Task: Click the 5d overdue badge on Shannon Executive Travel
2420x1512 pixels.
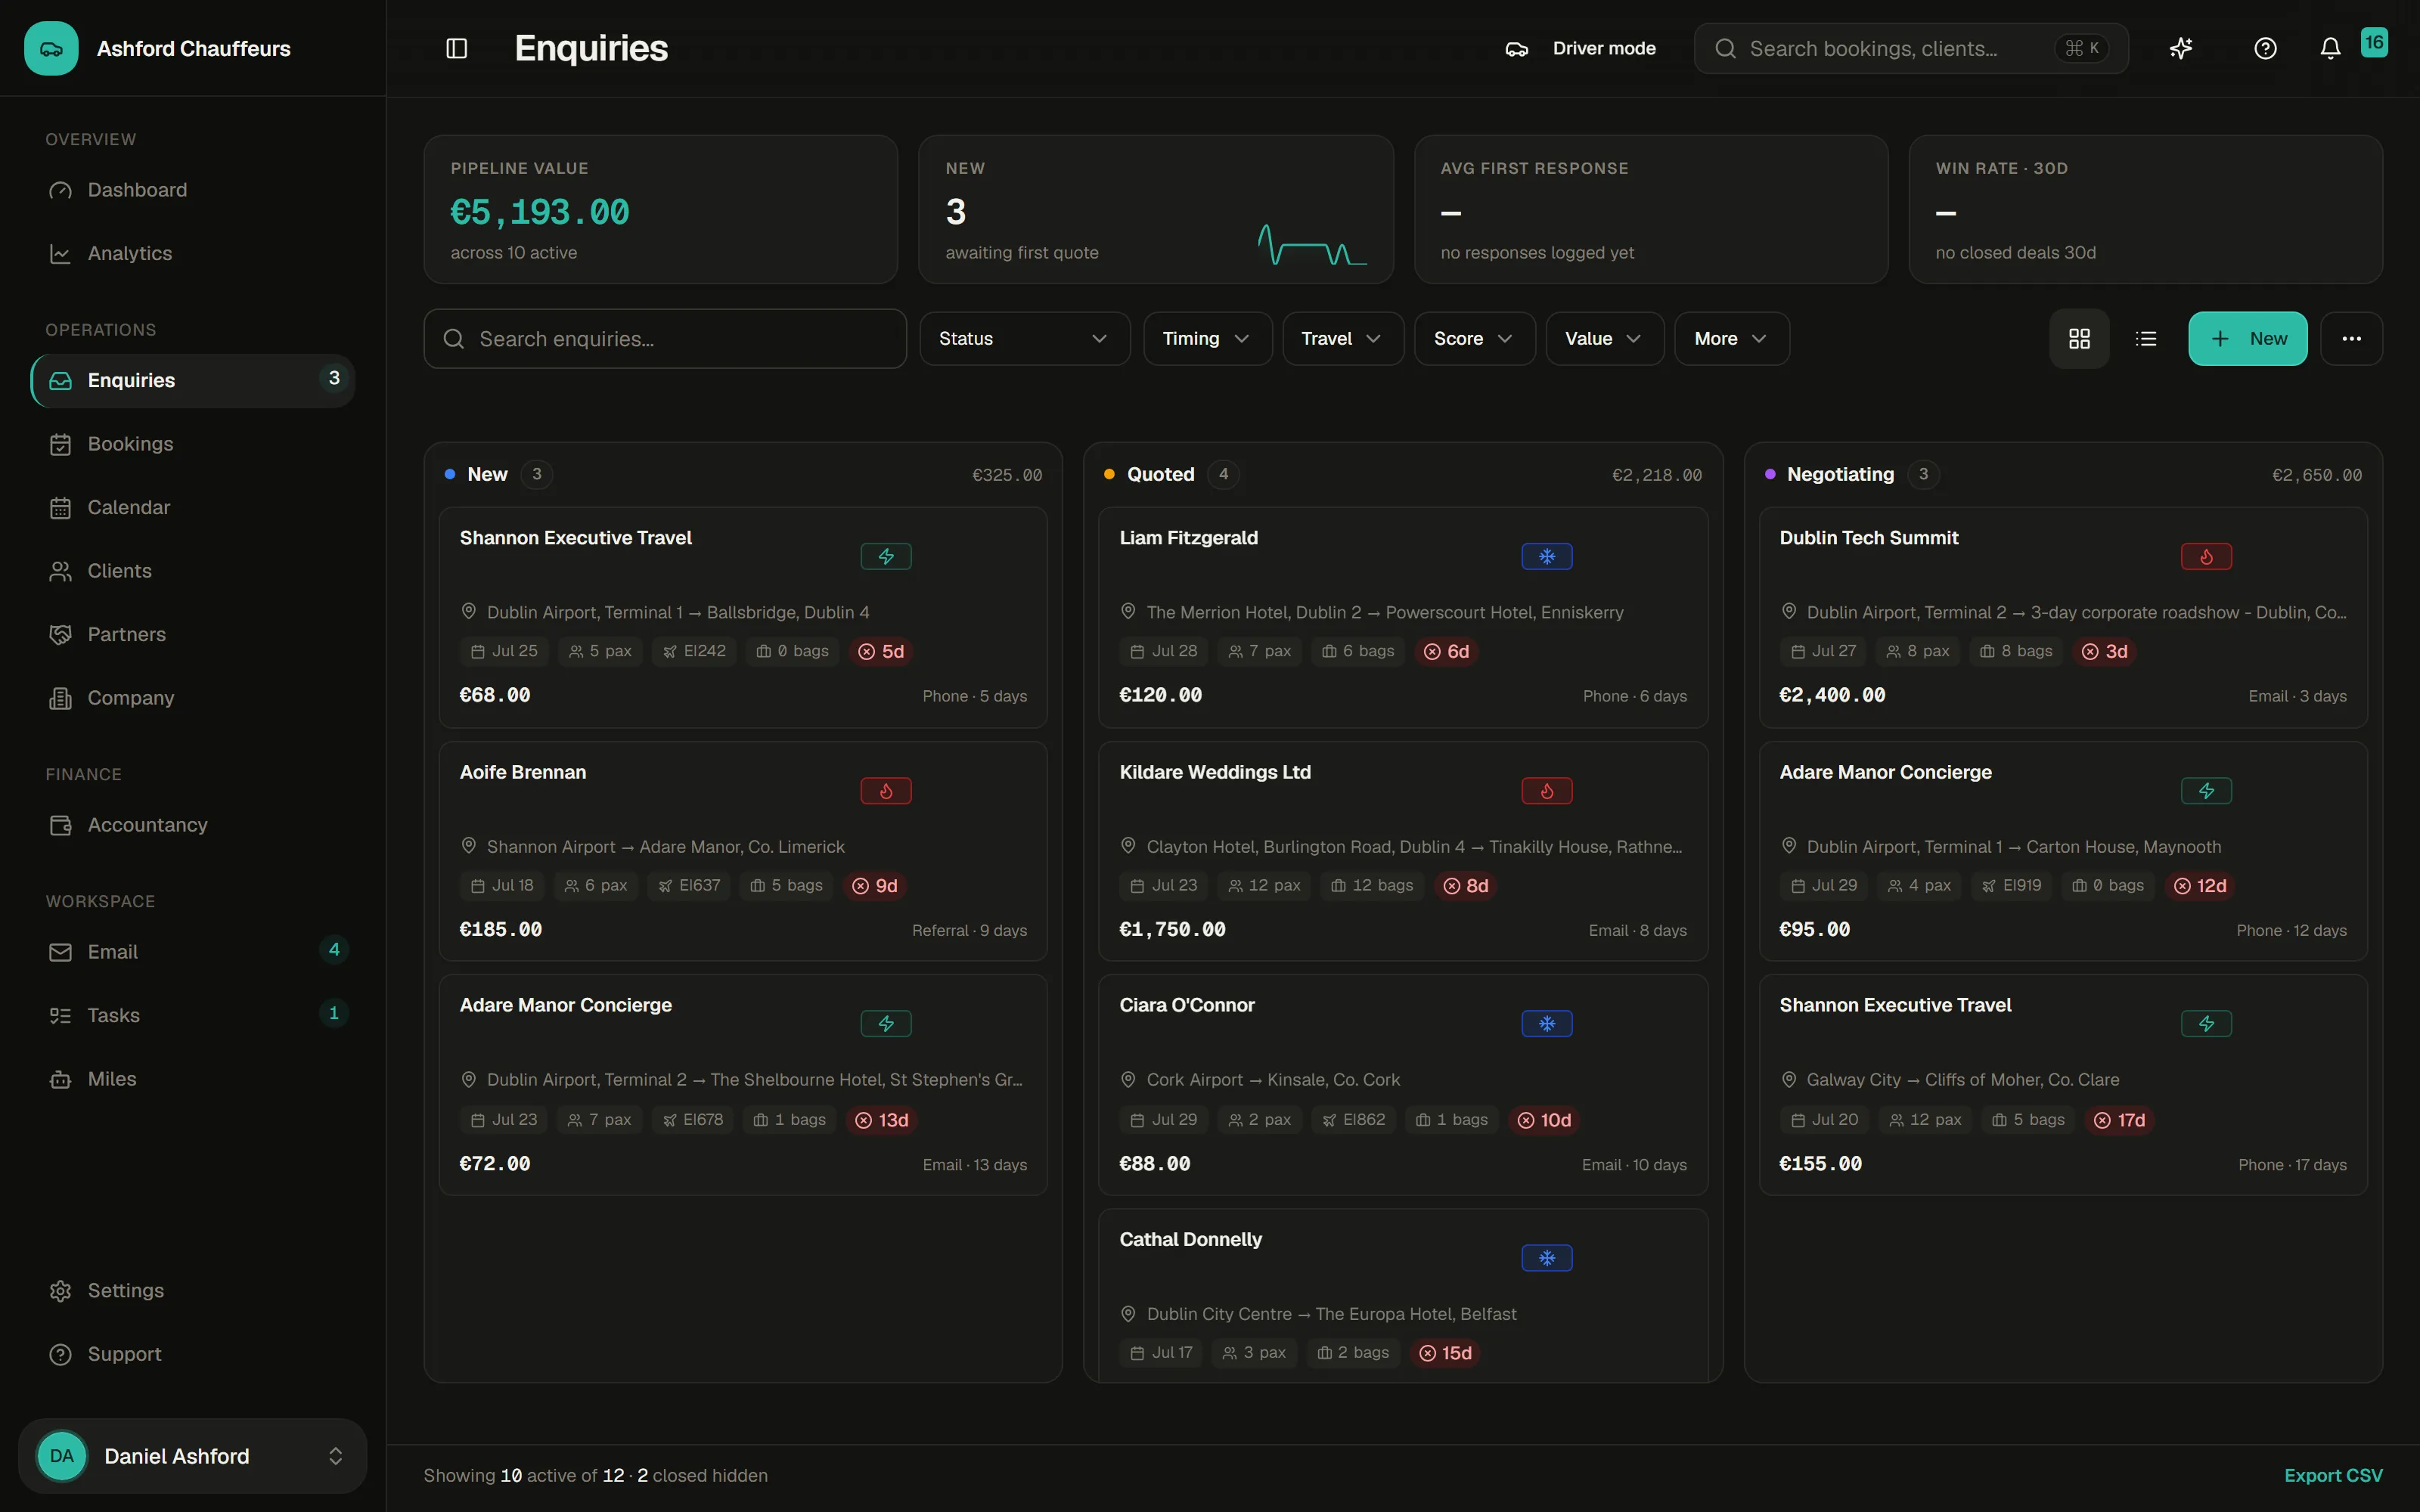Action: [x=881, y=651]
